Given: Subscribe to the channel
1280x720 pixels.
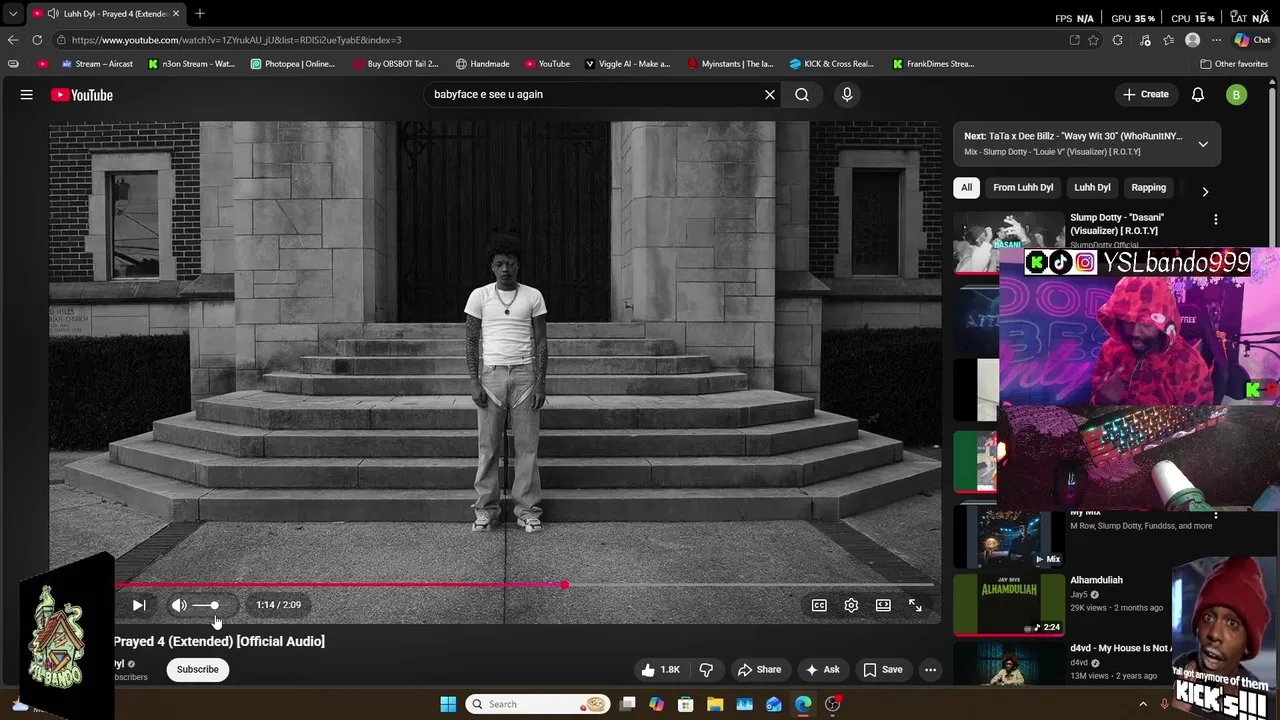Looking at the screenshot, I should point(198,670).
